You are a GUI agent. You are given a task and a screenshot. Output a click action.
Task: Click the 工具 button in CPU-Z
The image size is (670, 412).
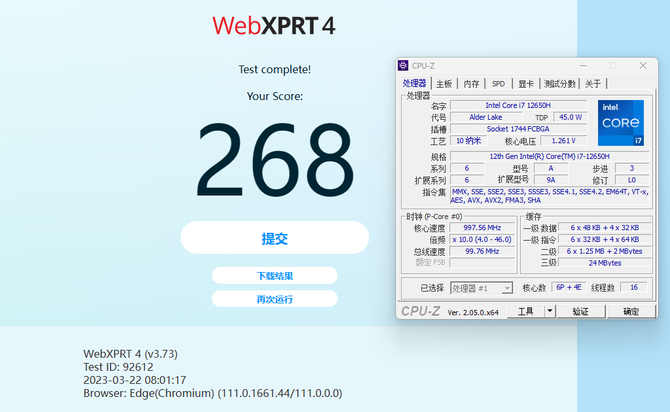(526, 312)
